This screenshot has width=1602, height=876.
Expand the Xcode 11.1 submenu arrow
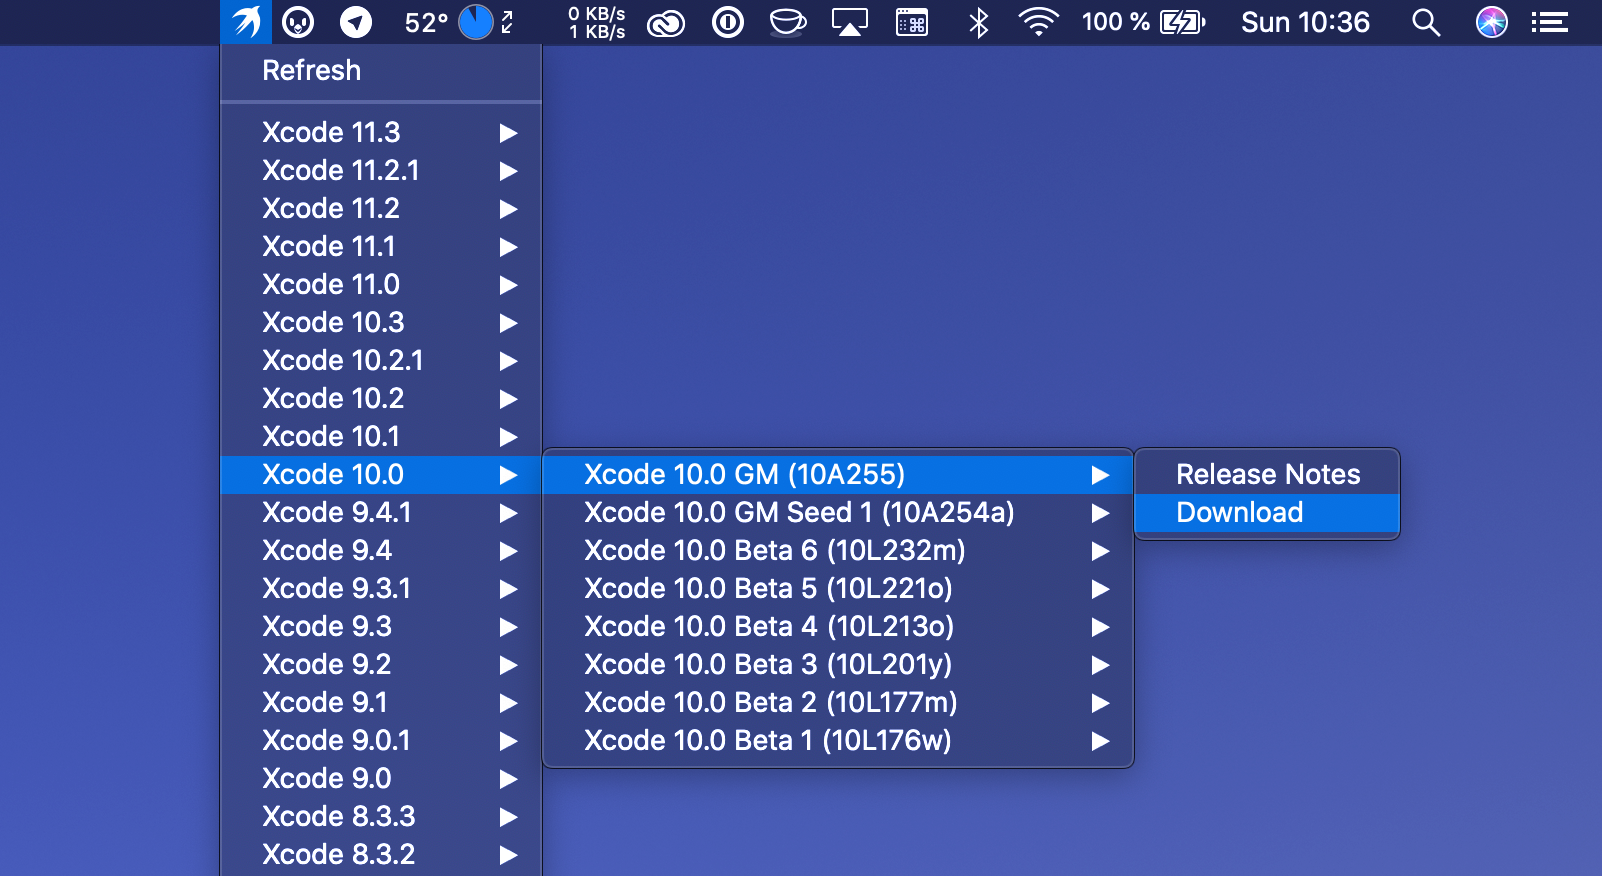[x=508, y=247]
